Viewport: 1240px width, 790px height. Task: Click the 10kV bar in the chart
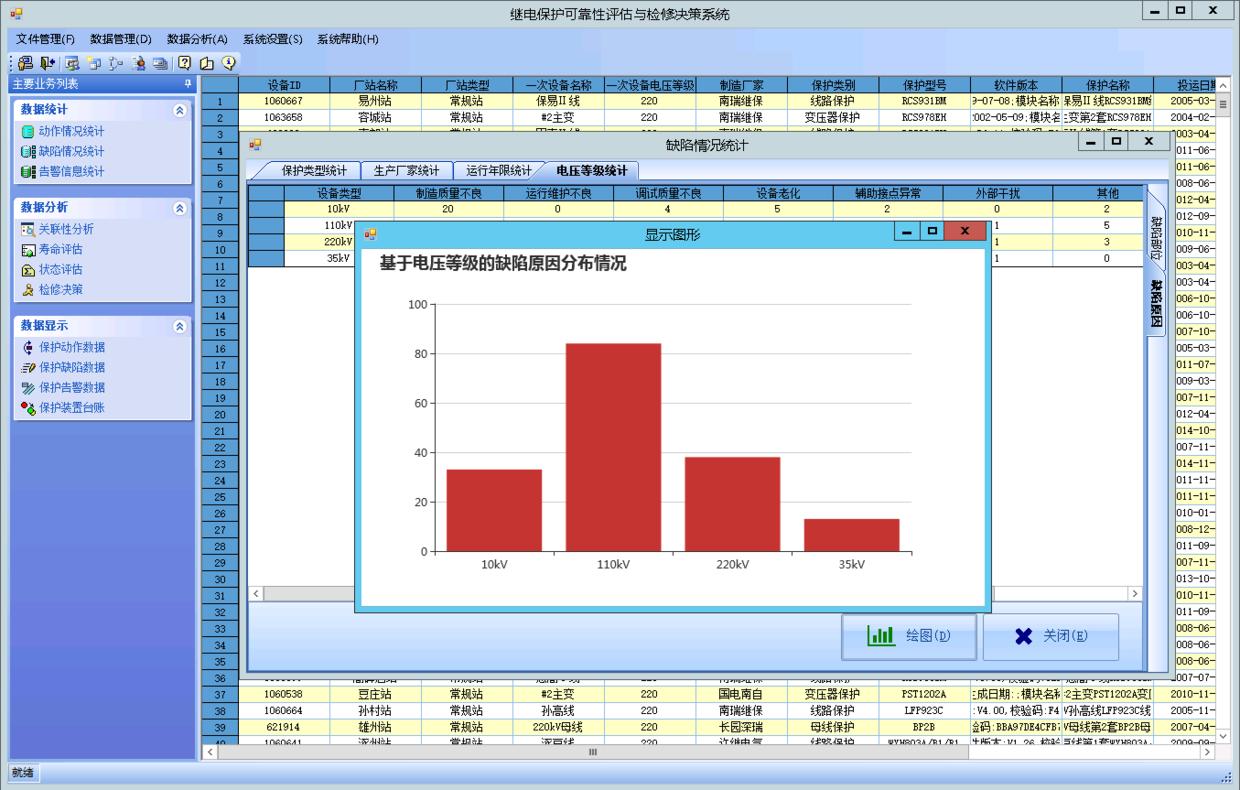pyautogui.click(x=494, y=510)
